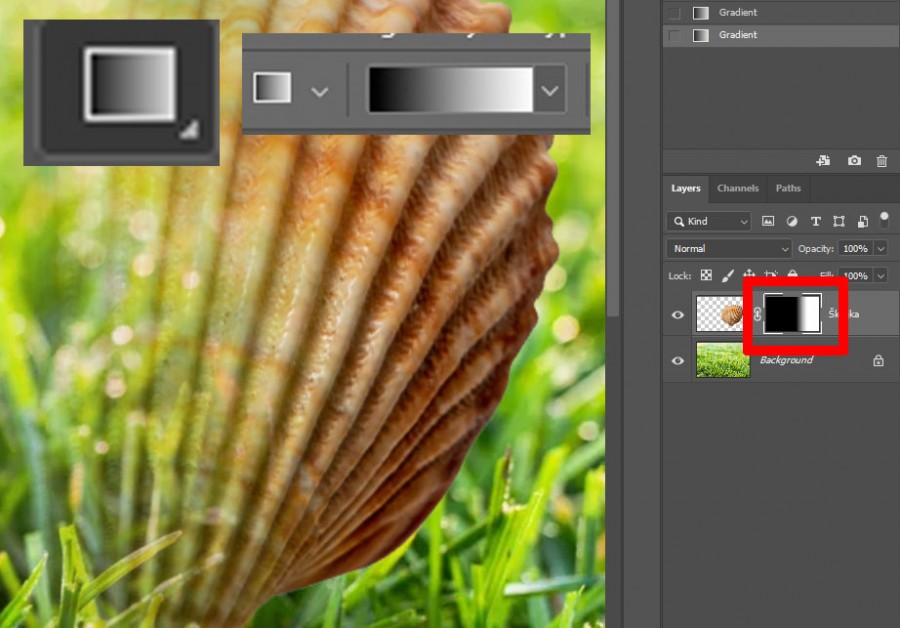Hide the Background layer via eye icon
Image resolution: width=900 pixels, height=628 pixels.
point(678,360)
